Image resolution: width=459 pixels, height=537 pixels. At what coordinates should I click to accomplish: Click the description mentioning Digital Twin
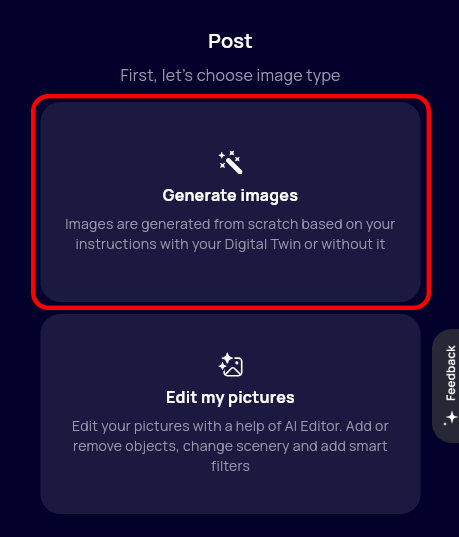click(x=230, y=234)
